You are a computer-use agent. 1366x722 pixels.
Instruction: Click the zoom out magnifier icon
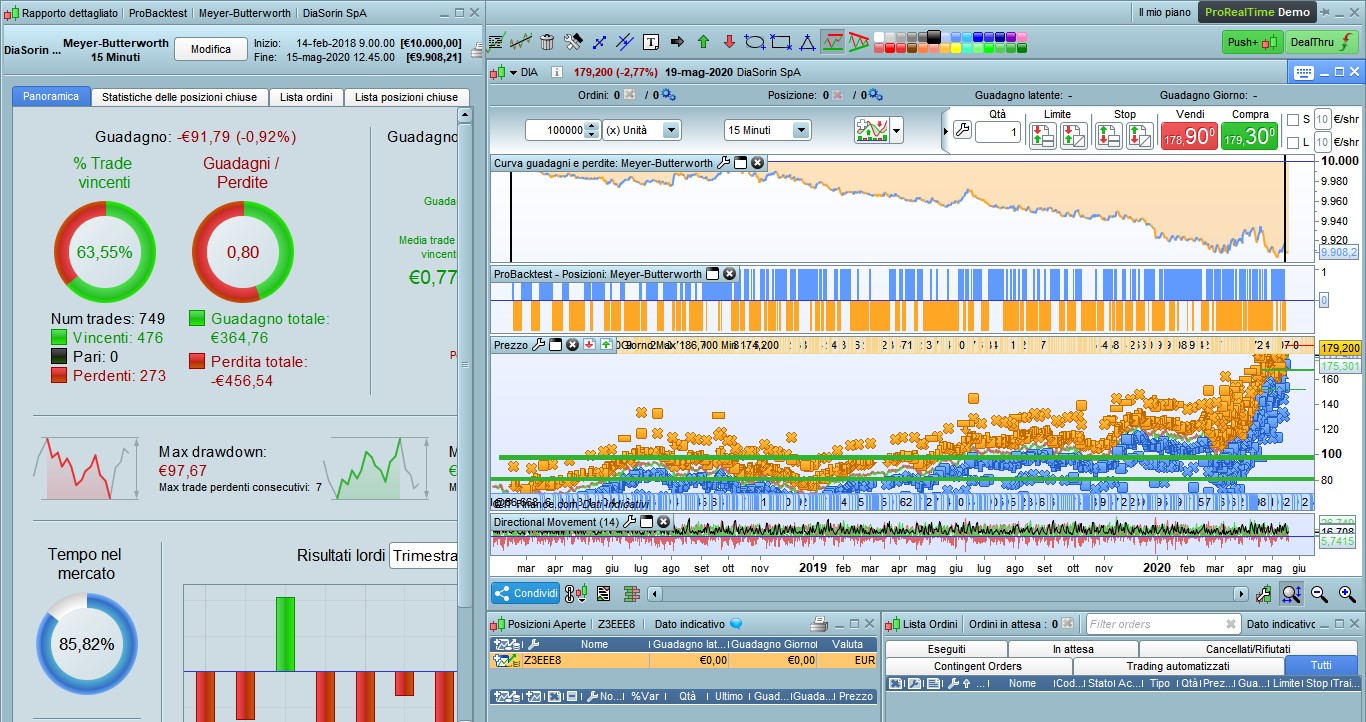pyautogui.click(x=1319, y=594)
